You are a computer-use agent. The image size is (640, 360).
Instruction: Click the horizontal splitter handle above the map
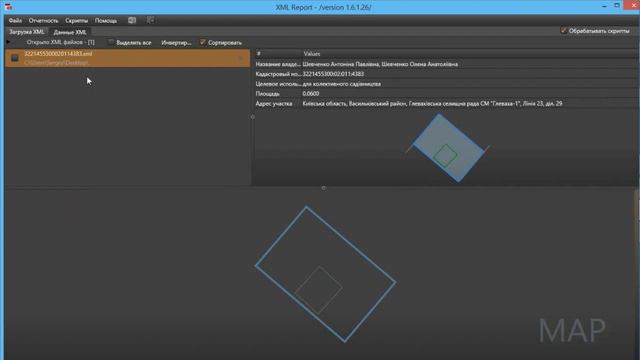324,188
